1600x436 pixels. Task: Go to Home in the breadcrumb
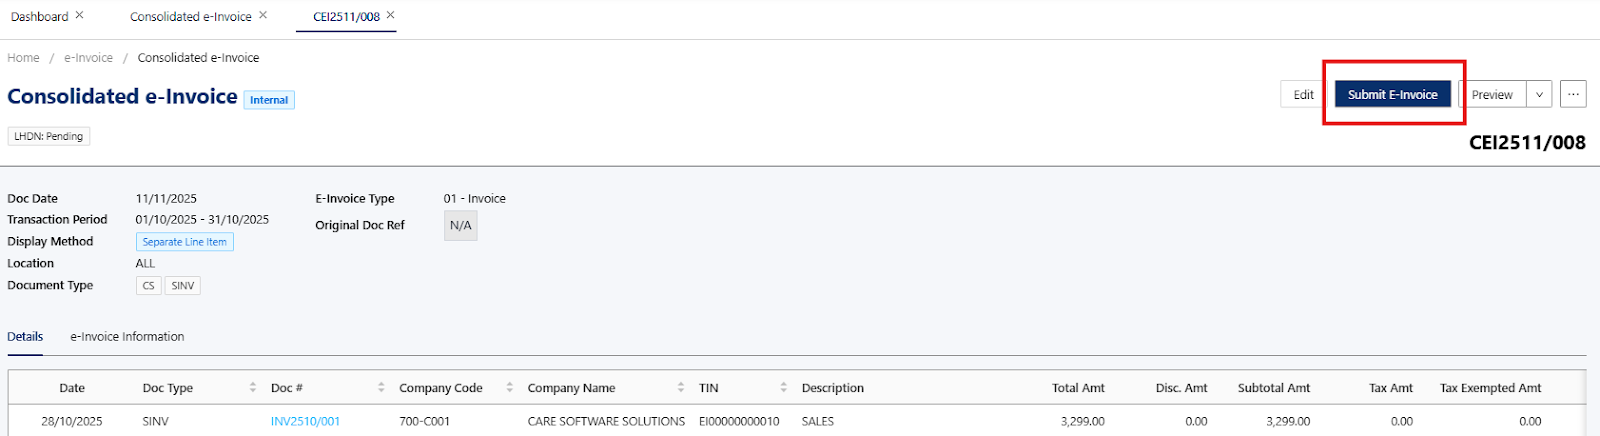pyautogui.click(x=24, y=58)
